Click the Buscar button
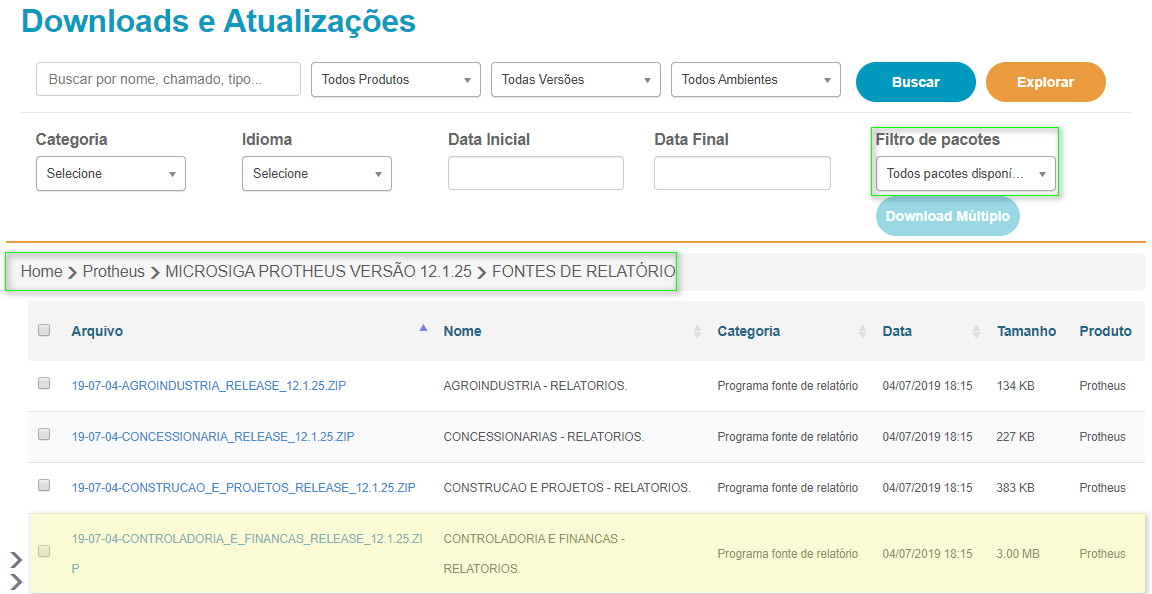 pyautogui.click(x=915, y=82)
